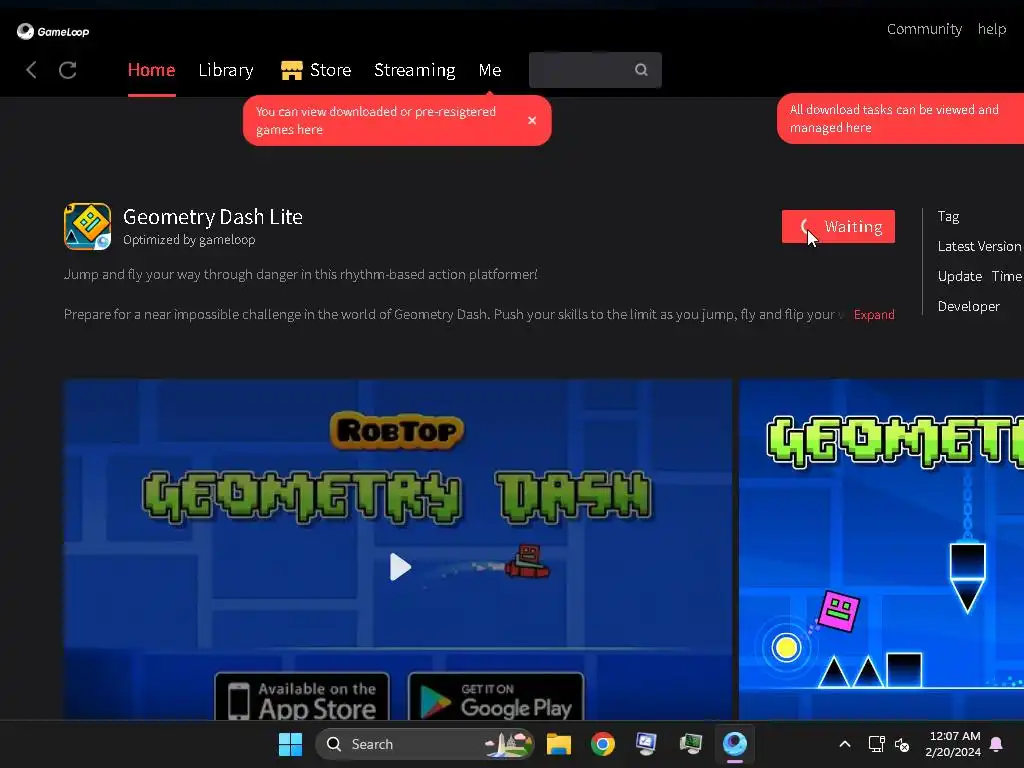Open the taskbar app right of Chrome

pos(647,744)
